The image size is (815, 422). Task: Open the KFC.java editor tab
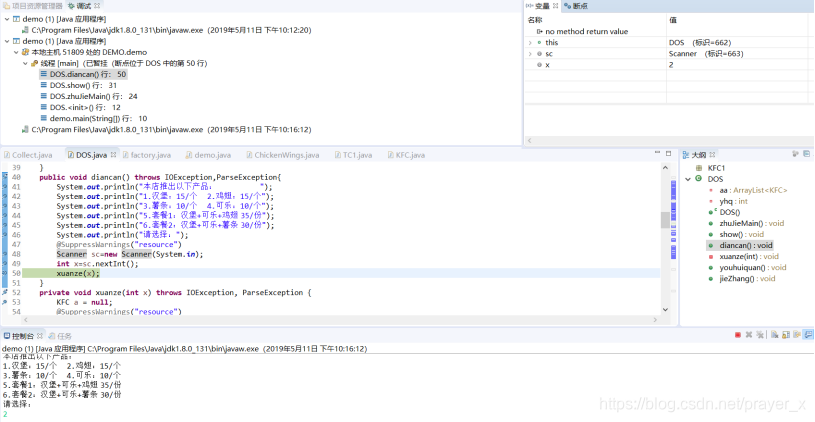tap(406, 155)
